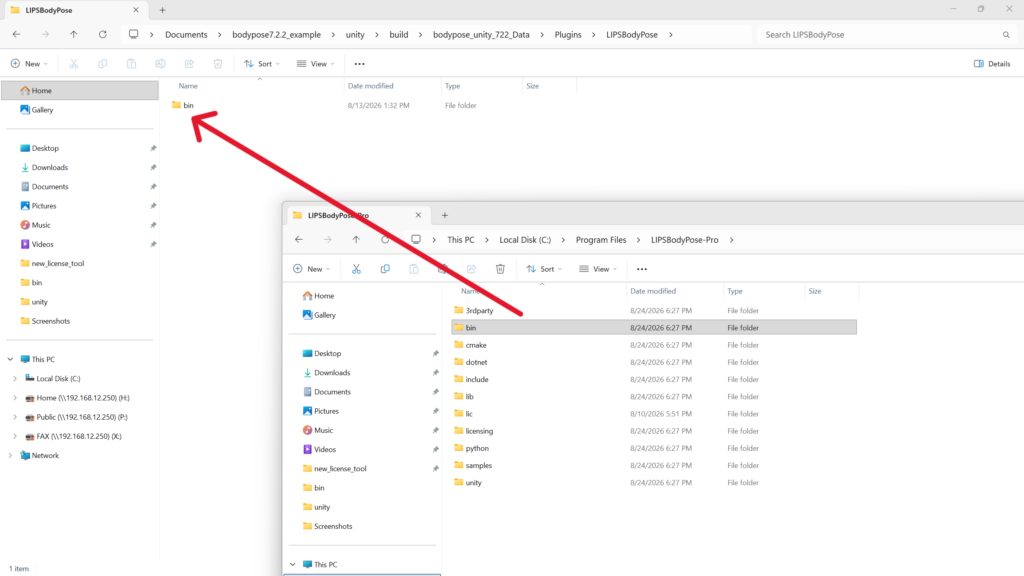The image size is (1024, 576).
Task: Select bin folder in LIPSBodyPose window list
Action: 183,105
